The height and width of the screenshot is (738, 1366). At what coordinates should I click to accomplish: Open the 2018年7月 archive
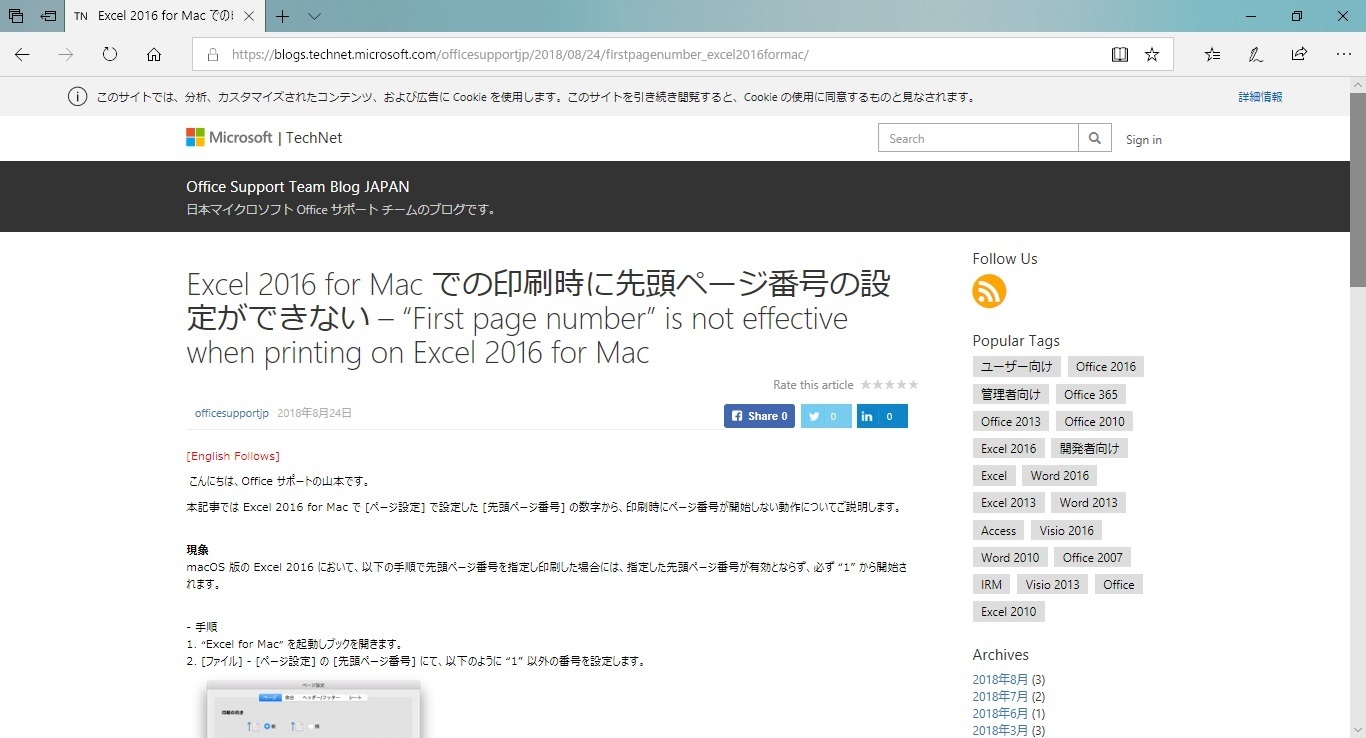[1000, 696]
